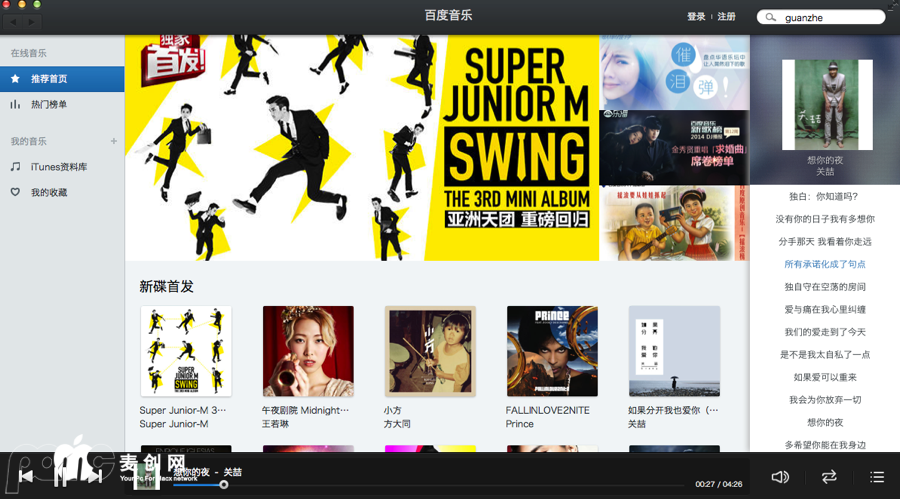Open the playlist queue icon
Image resolution: width=900 pixels, height=499 pixels.
(x=877, y=477)
